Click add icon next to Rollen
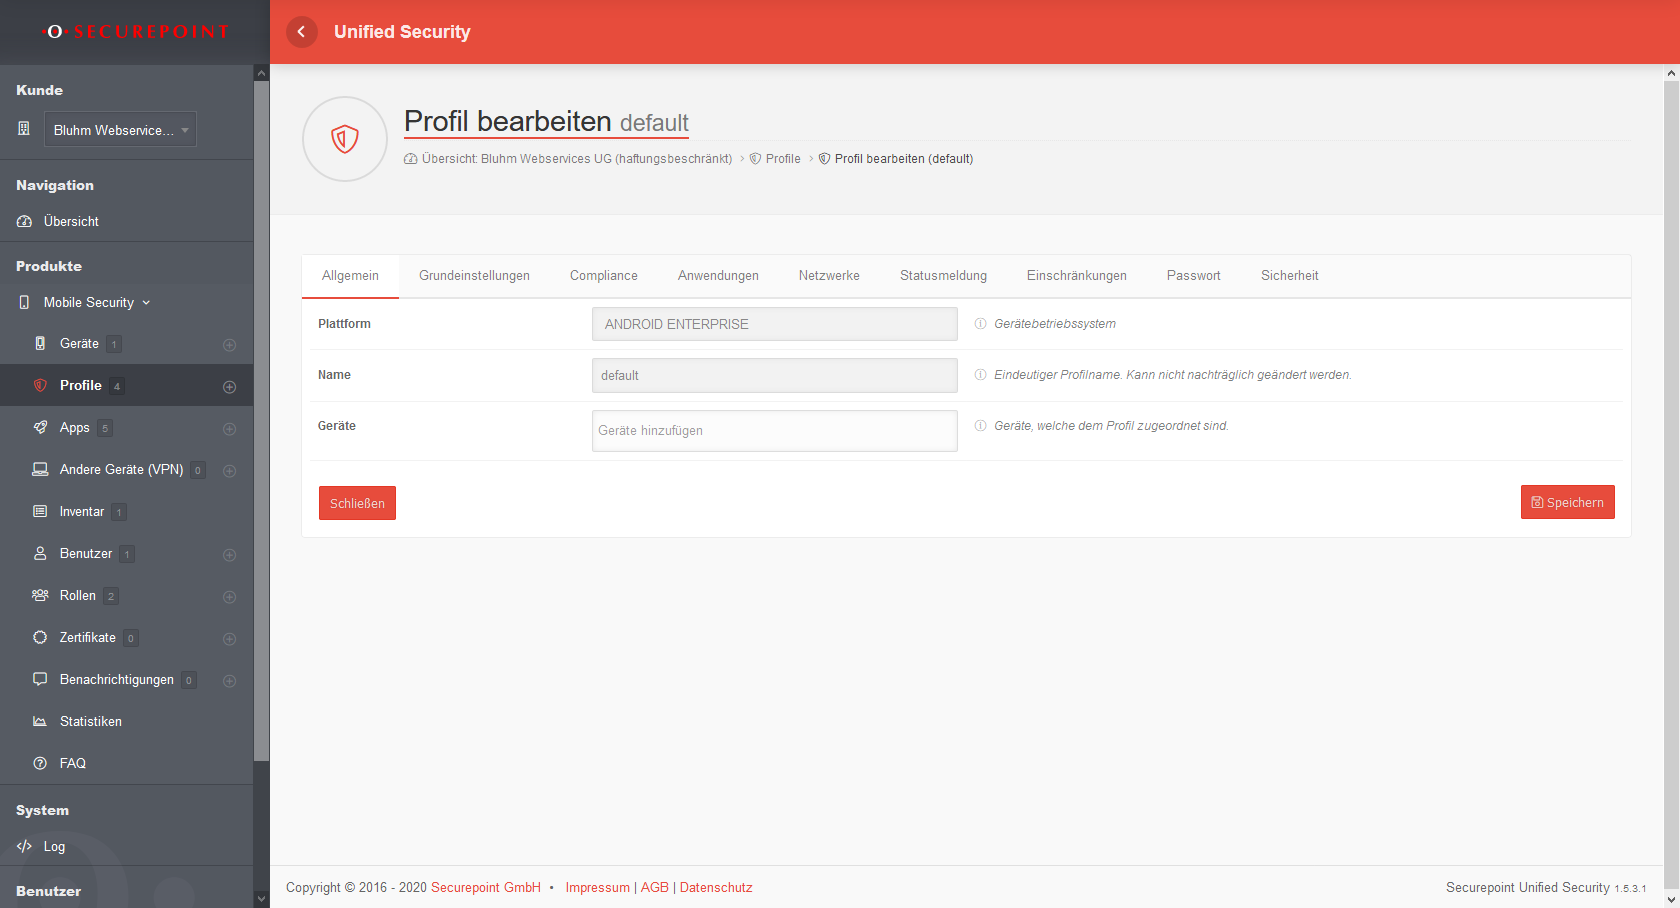The width and height of the screenshot is (1680, 908). 229,597
